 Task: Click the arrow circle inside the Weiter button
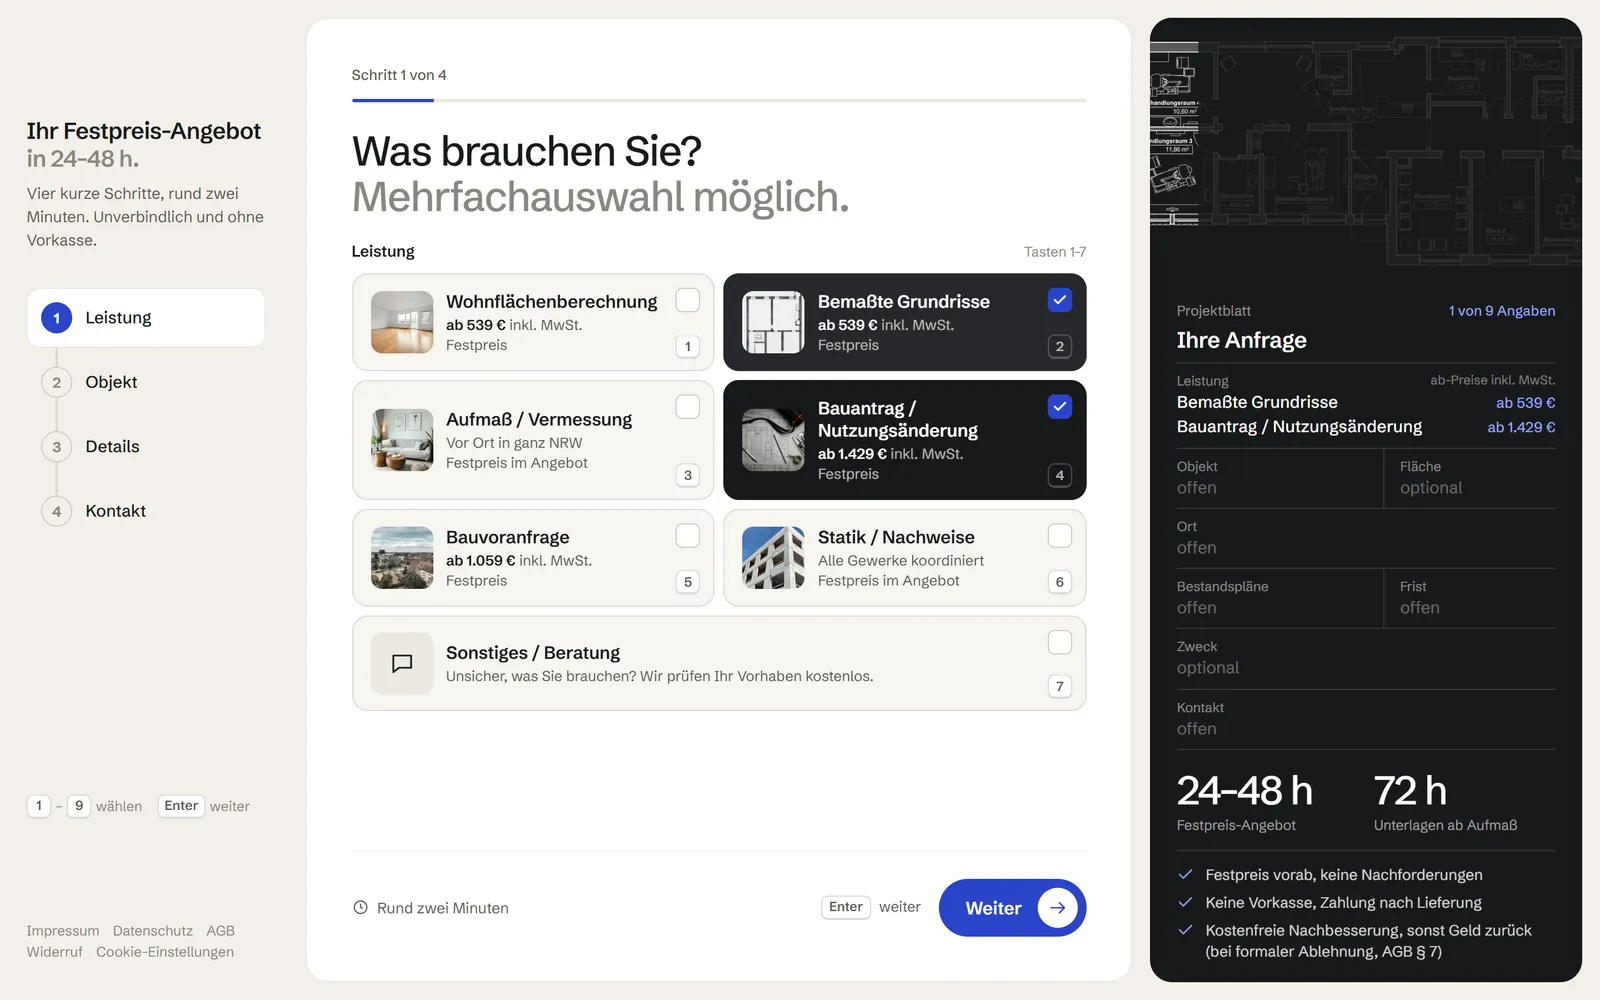(1057, 908)
